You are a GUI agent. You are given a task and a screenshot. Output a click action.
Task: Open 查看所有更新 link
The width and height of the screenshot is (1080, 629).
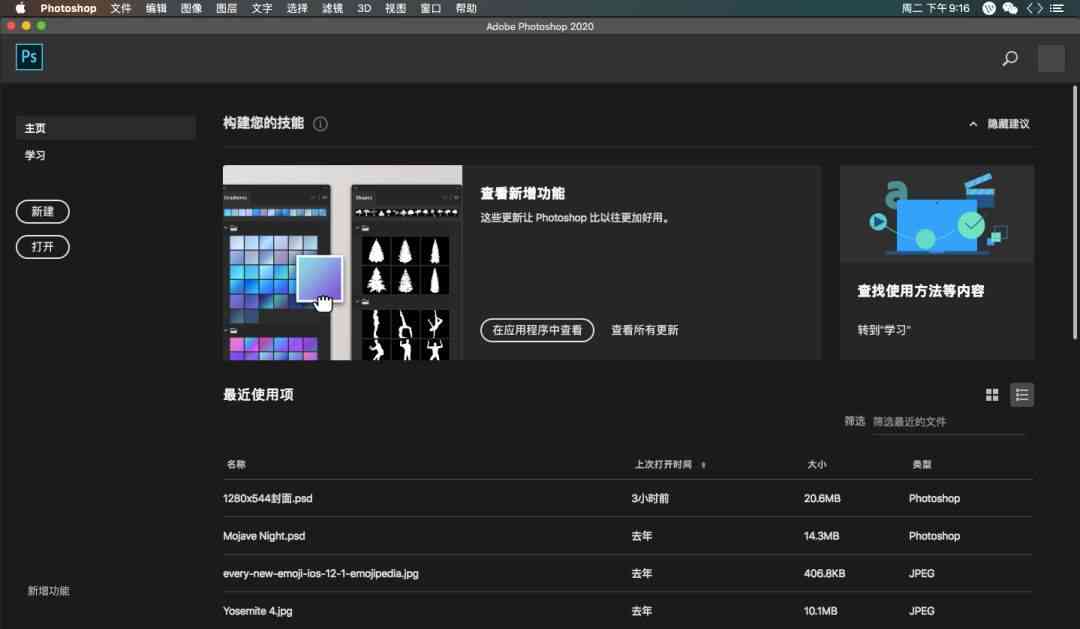click(645, 330)
